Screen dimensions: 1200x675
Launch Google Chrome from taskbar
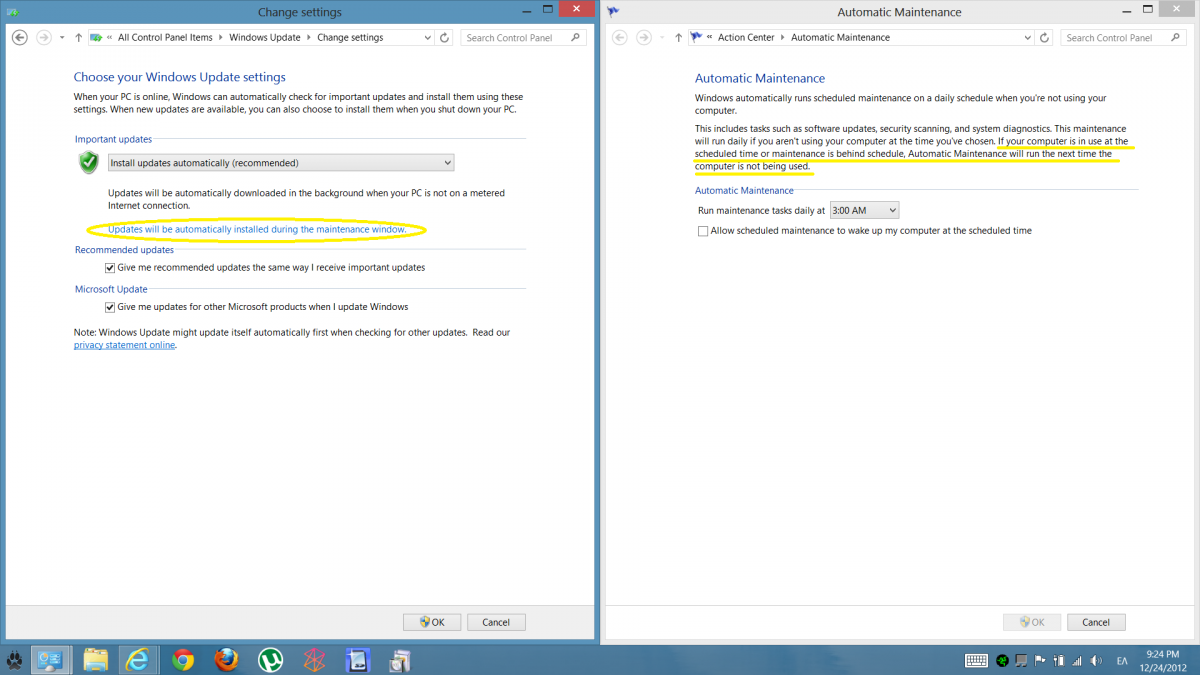182,660
